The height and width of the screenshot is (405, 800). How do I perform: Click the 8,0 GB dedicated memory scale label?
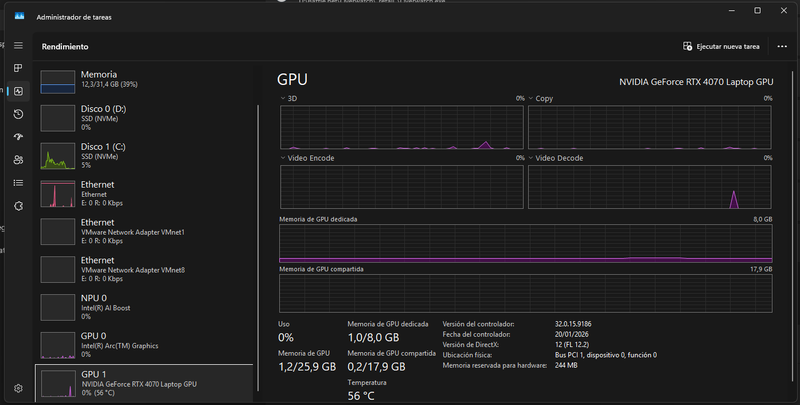[763, 219]
